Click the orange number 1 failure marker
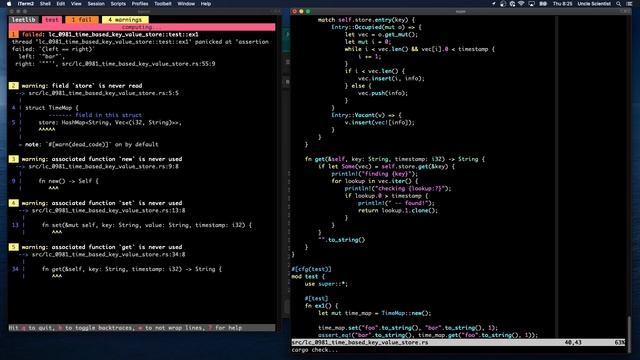This screenshot has height=360, width=640. coord(13,34)
